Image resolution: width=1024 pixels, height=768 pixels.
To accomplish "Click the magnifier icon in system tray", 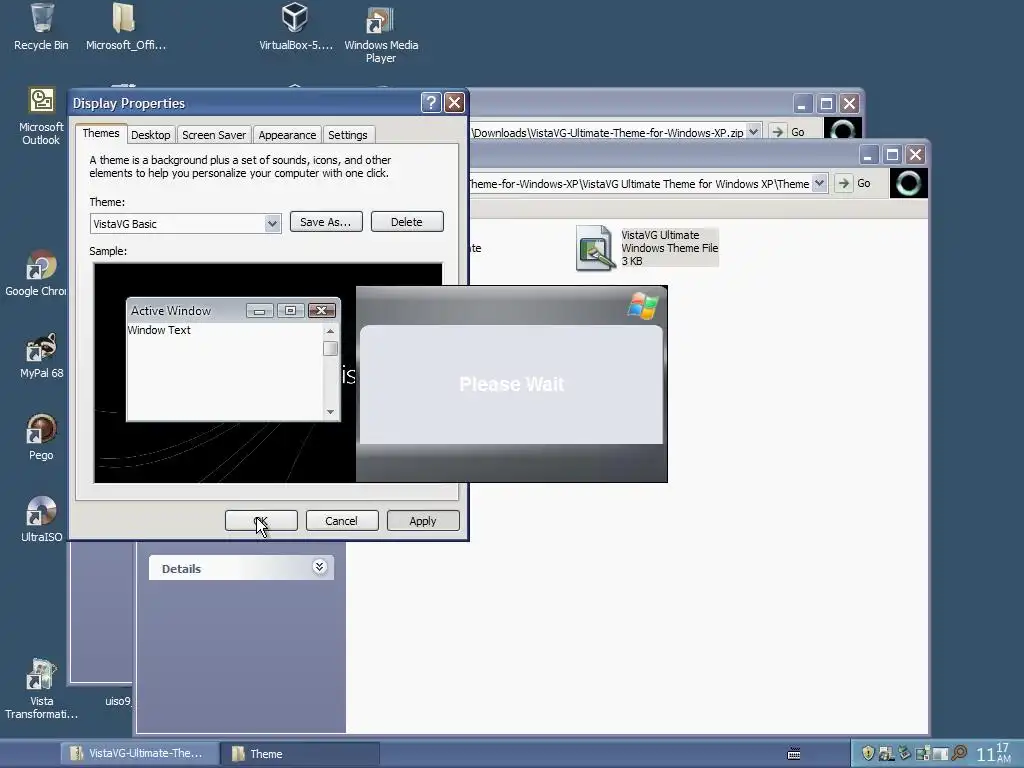I will pos(959,753).
